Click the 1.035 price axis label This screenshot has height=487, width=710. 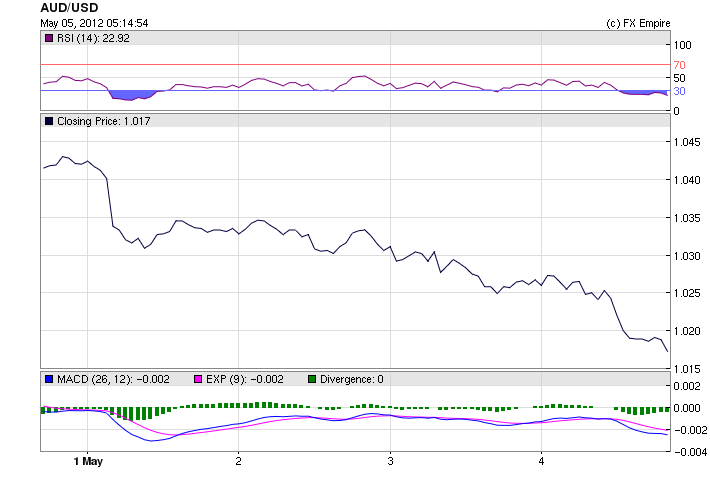tap(687, 218)
